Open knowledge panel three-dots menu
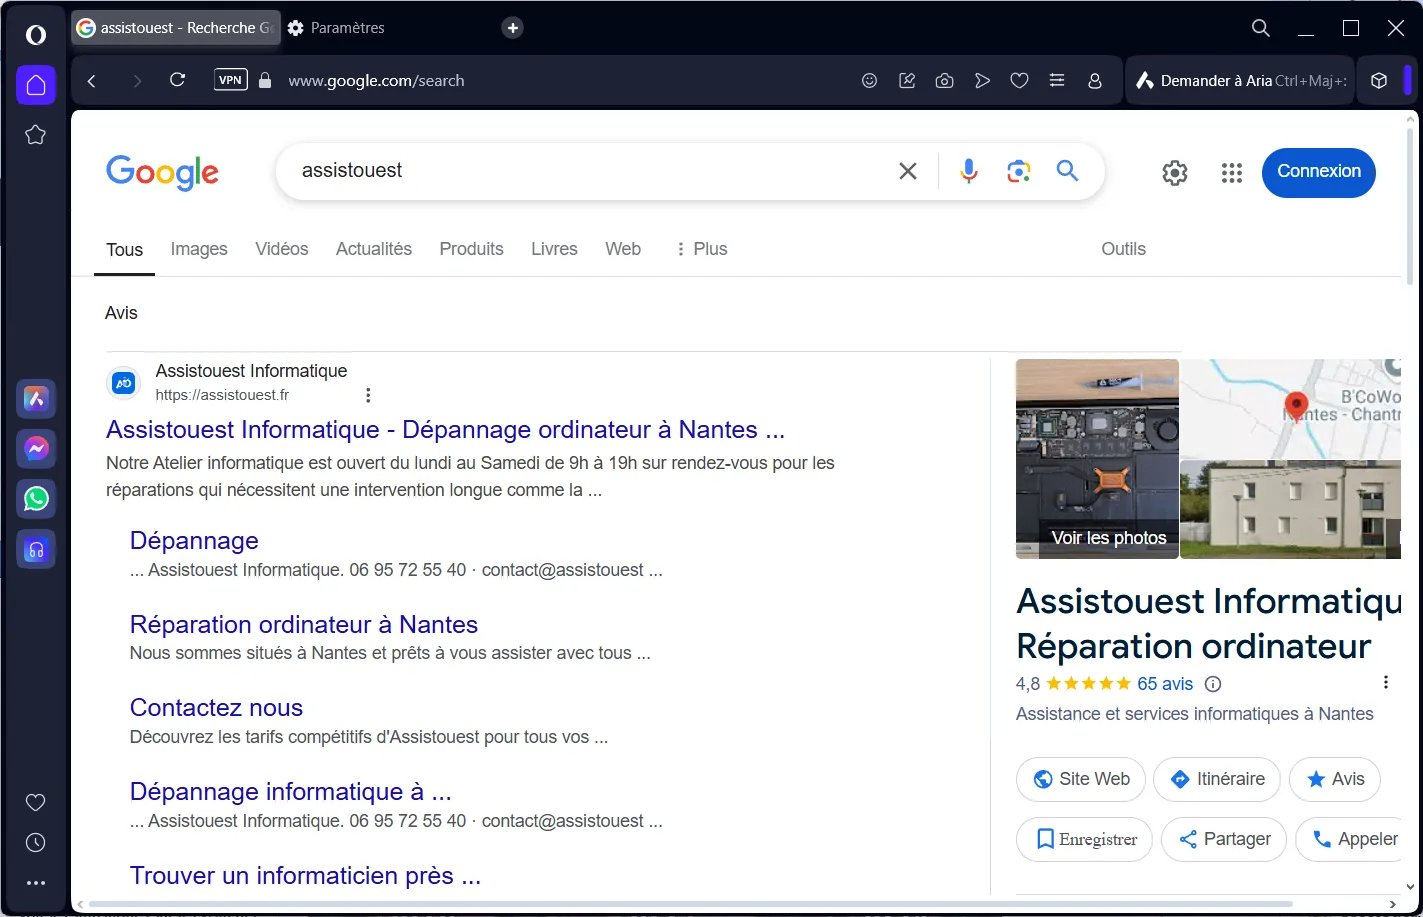Screen dimensions: 1423x917 1385,682
